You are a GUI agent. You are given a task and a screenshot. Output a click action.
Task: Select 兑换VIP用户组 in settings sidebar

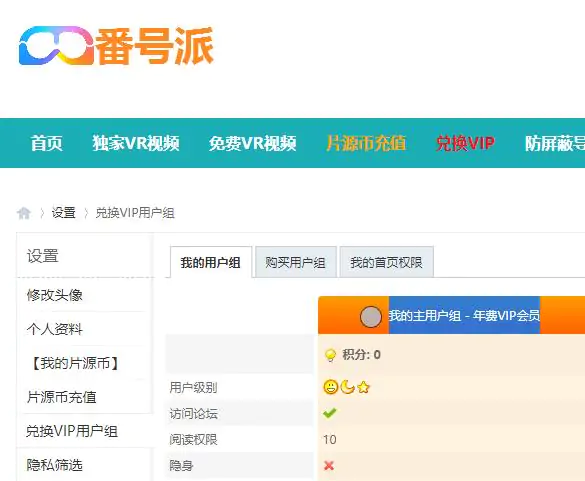72,431
